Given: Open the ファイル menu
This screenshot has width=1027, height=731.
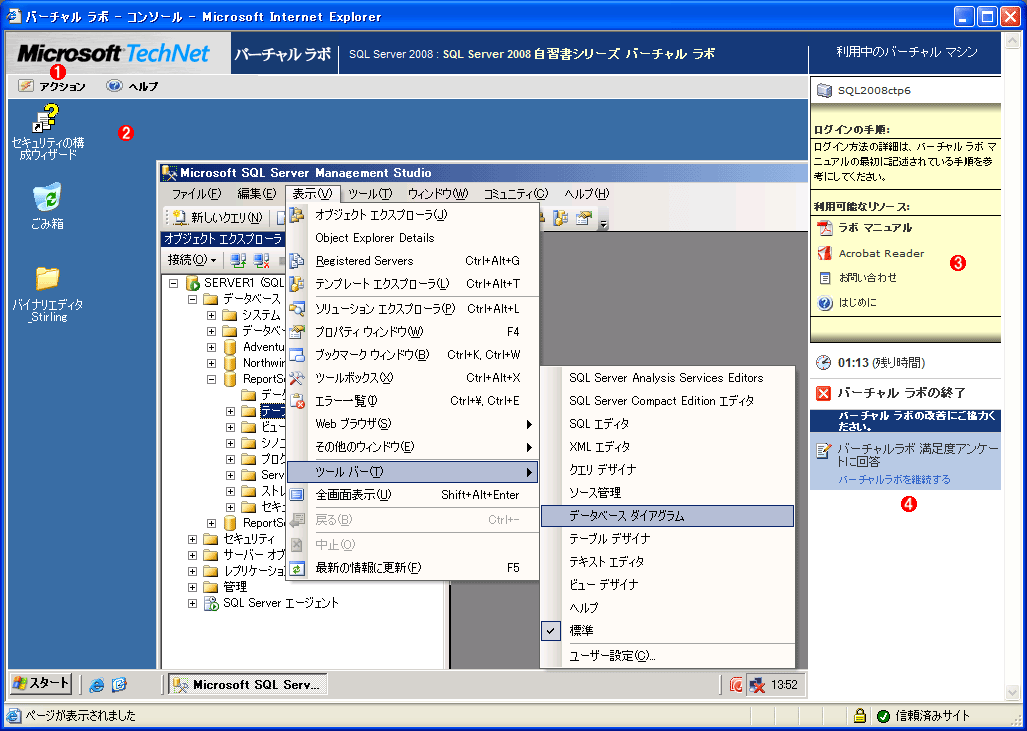Looking at the screenshot, I should point(197,194).
